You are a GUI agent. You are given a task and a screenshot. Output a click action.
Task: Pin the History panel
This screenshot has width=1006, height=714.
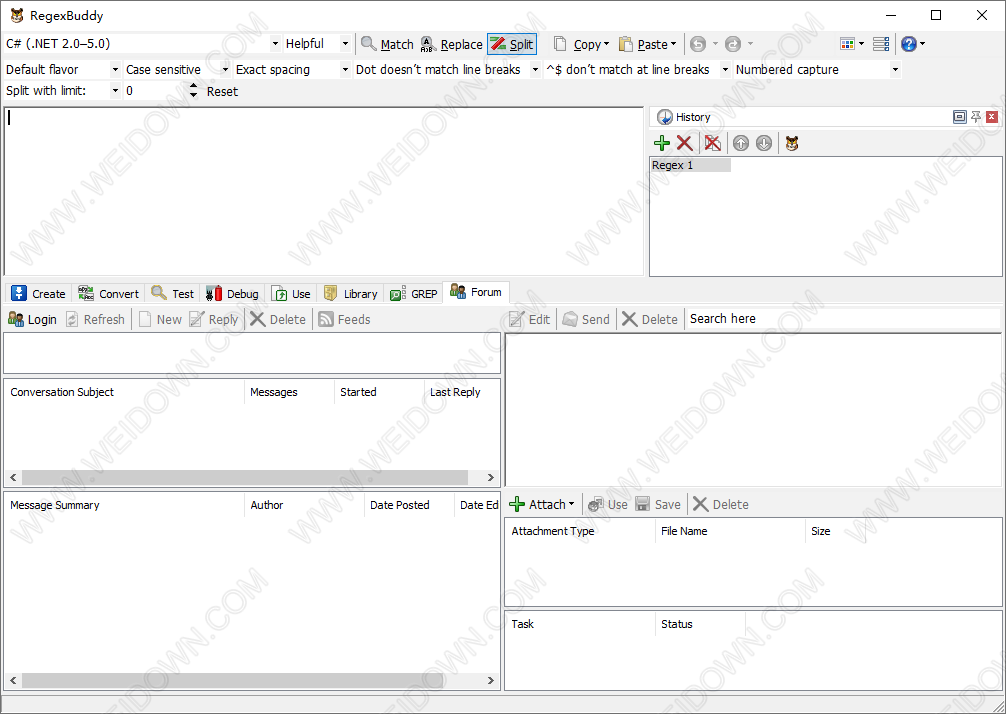pos(976,117)
